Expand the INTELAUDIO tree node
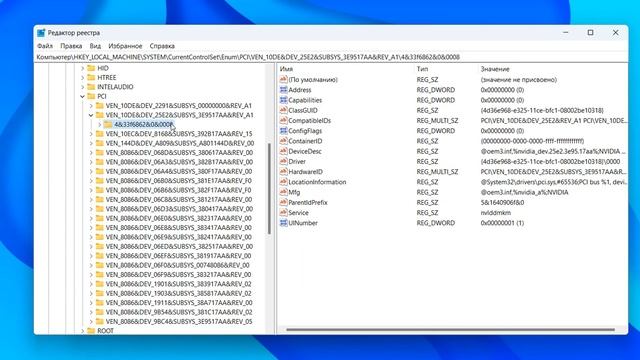The height and width of the screenshot is (360, 640). coord(83,87)
